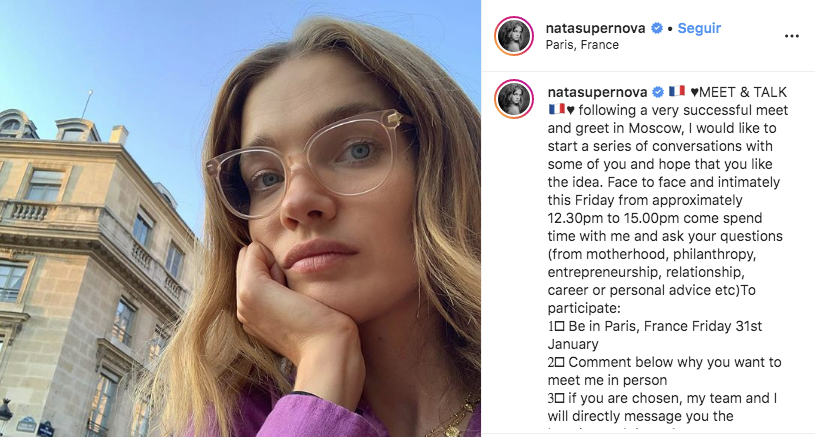Click the "Comment below why you want" line
The image size is (815, 437).
pos(678,363)
